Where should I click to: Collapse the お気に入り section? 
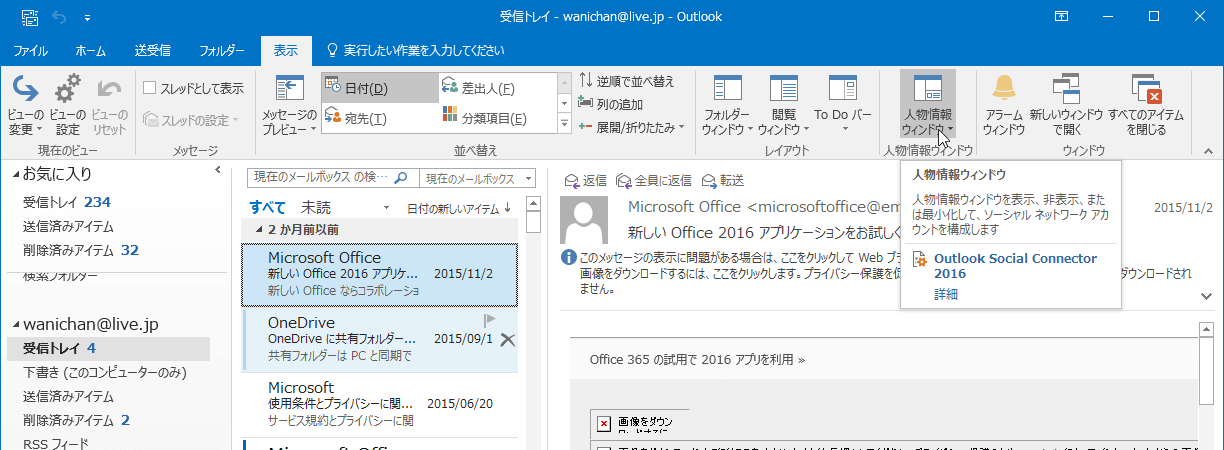coord(15,175)
